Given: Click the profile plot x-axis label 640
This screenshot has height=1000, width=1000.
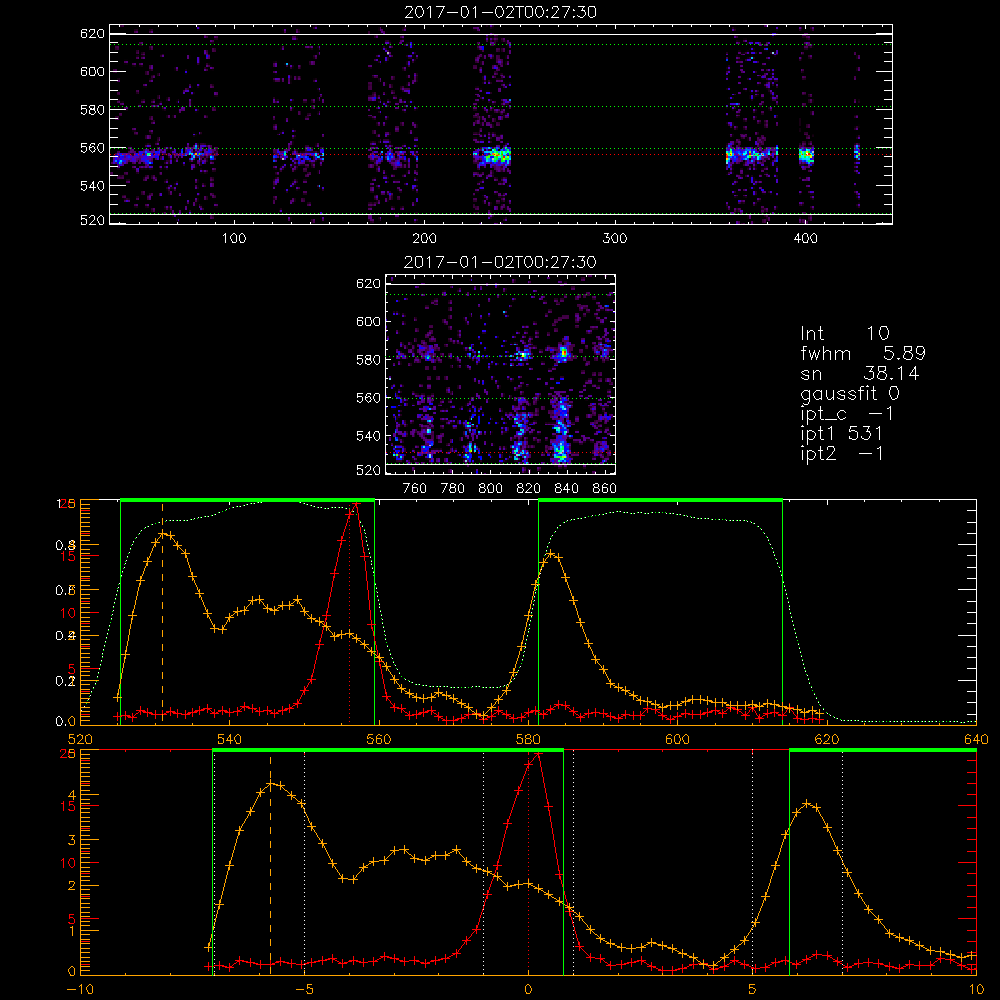Looking at the screenshot, I should point(976,739).
